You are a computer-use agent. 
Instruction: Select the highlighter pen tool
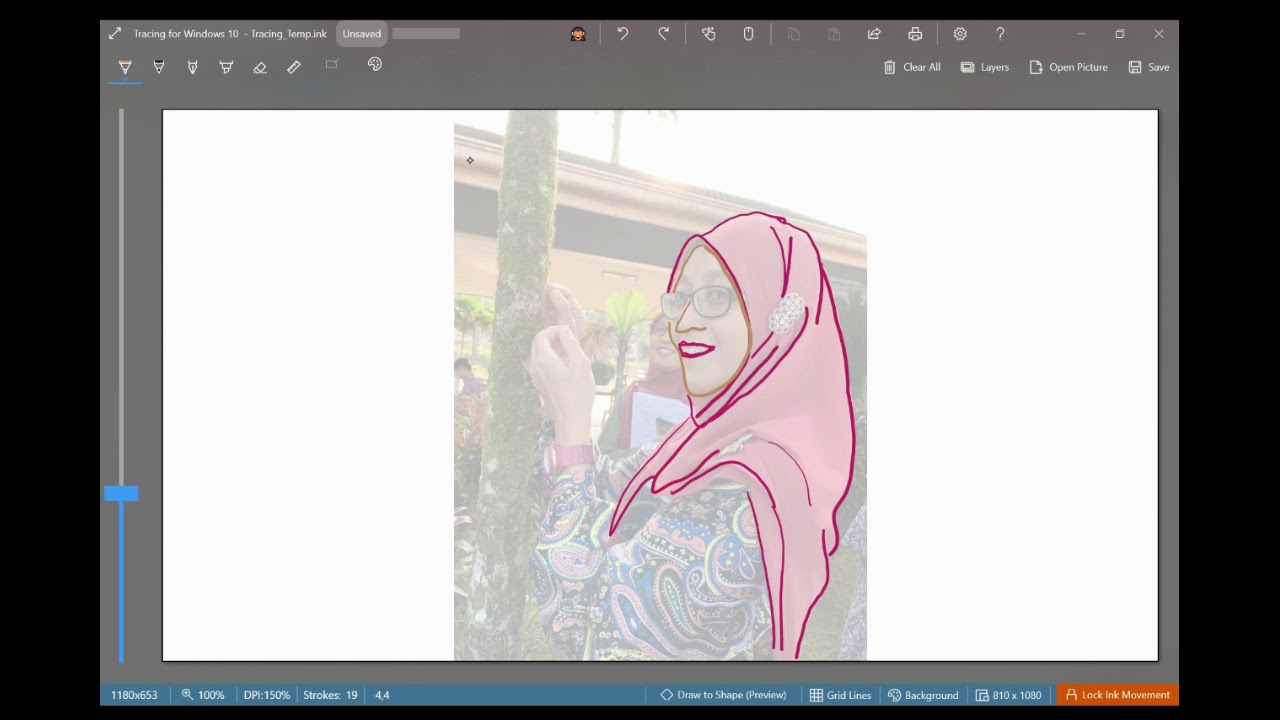coord(226,67)
